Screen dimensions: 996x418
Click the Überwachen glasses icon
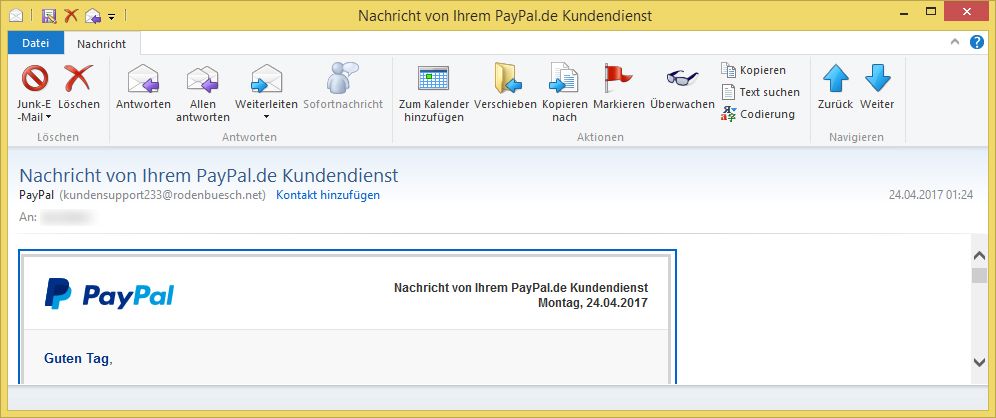point(682,78)
